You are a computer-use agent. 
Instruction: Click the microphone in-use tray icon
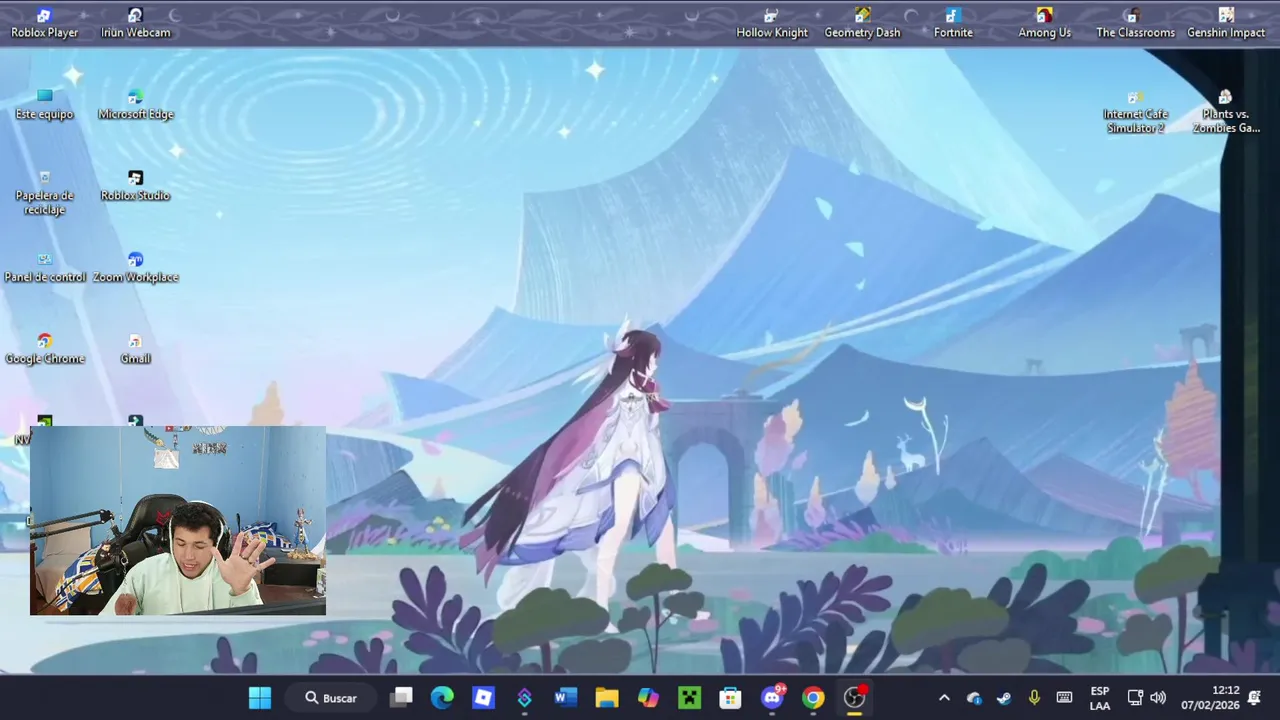1034,698
